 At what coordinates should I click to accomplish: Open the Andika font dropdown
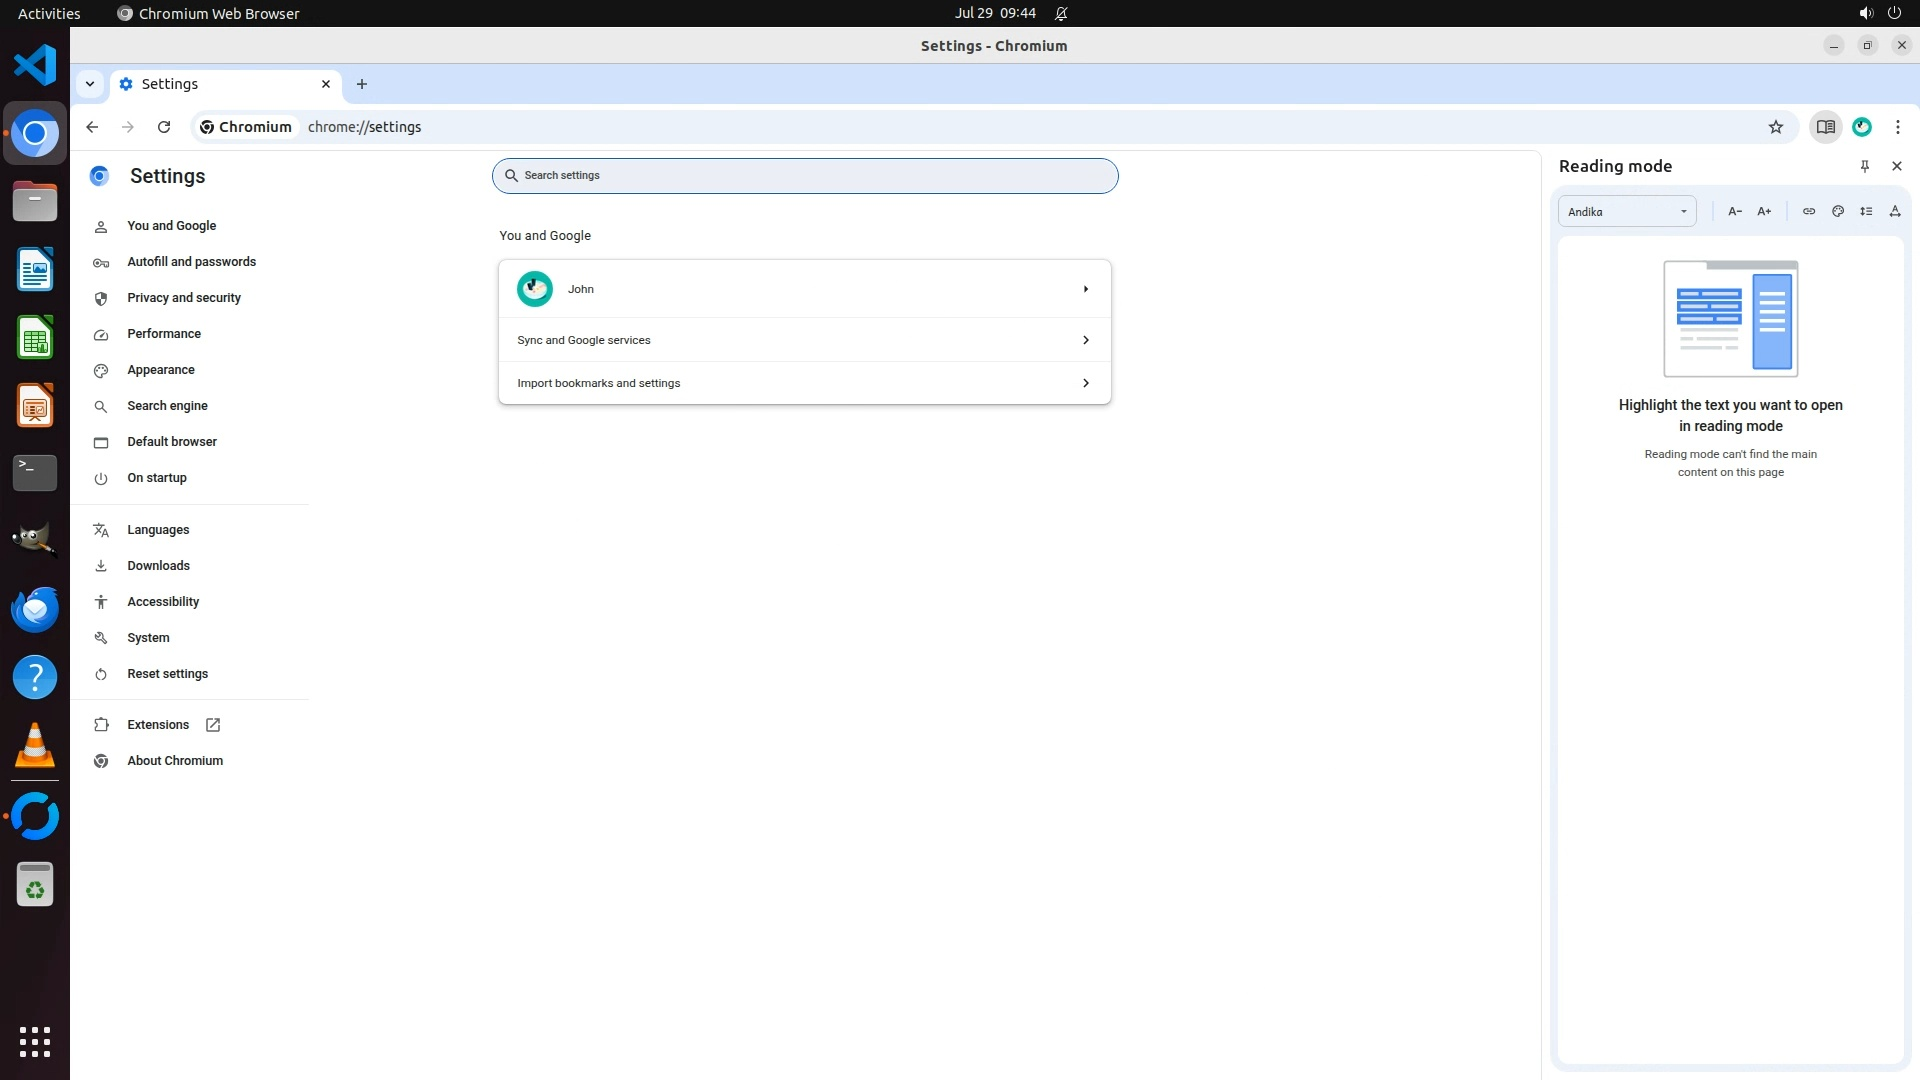pyautogui.click(x=1627, y=211)
